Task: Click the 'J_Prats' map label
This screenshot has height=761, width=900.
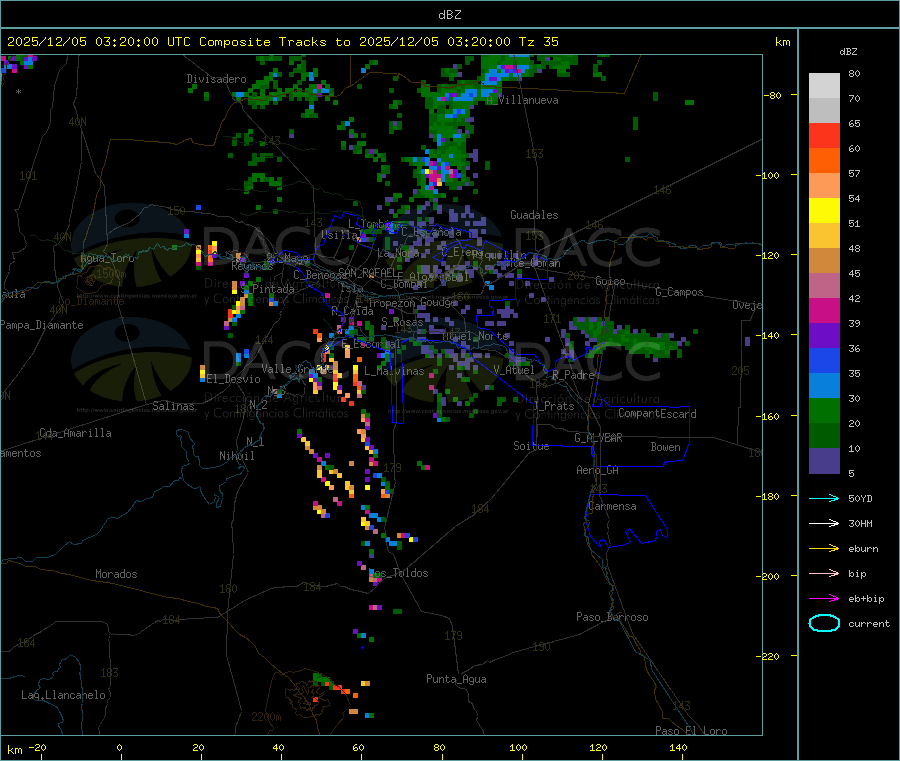Action: 553,406
